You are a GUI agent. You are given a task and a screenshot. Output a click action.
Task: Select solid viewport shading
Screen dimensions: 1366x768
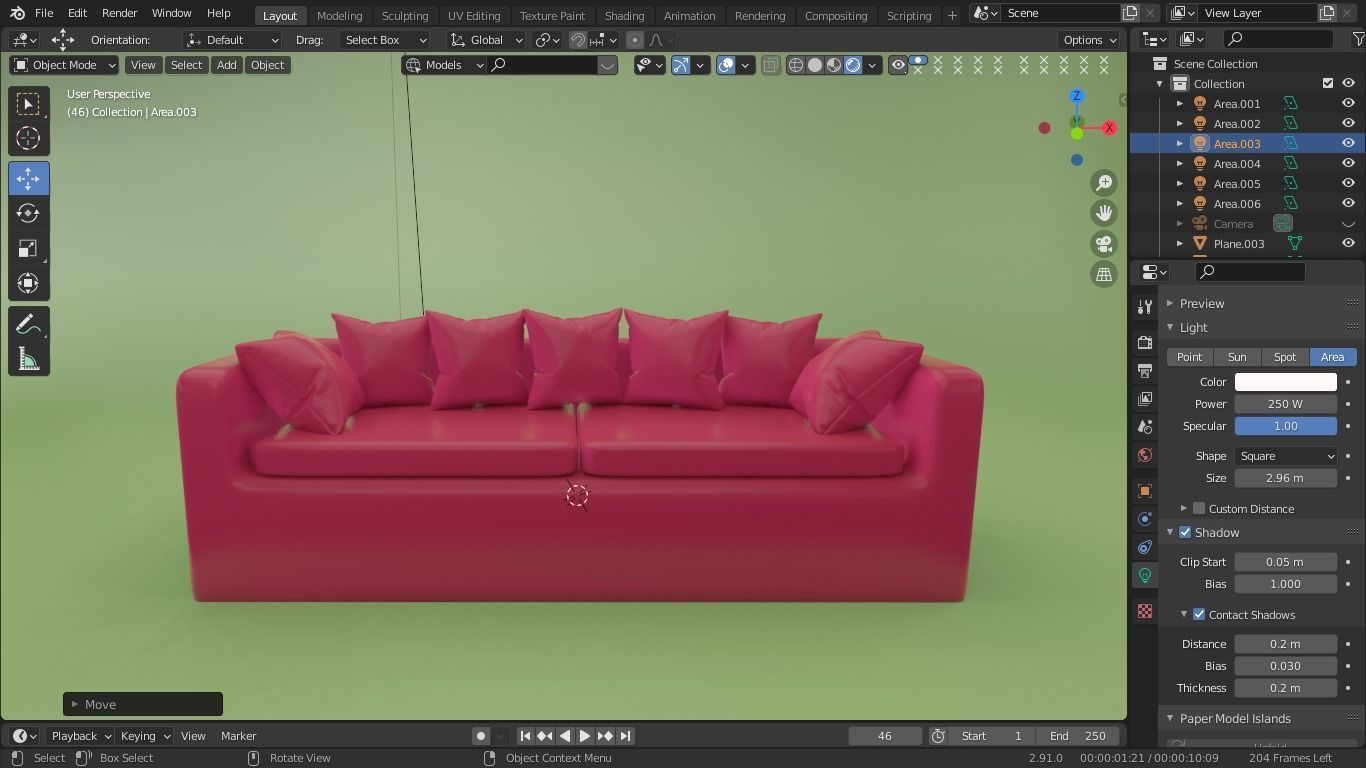point(815,65)
